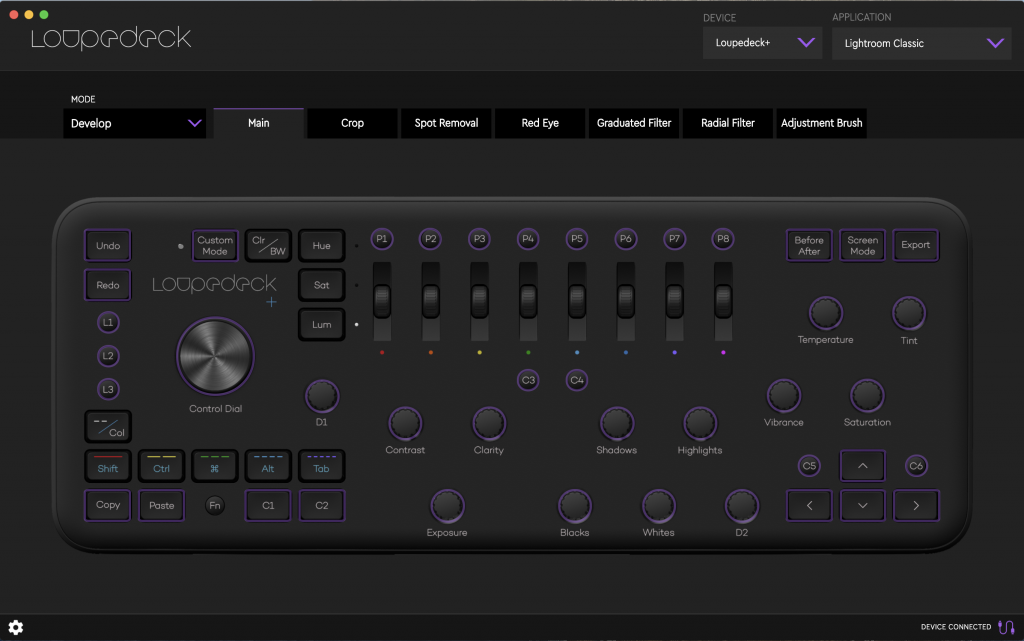
Task: Open the Application dropdown showing Lightroom Classic
Action: tap(921, 43)
